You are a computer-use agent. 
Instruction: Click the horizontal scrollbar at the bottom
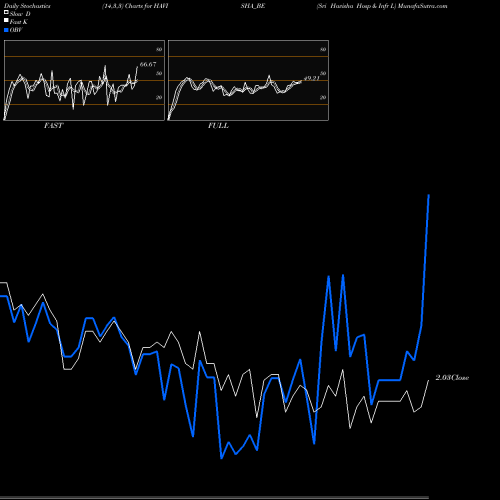pos(214,498)
